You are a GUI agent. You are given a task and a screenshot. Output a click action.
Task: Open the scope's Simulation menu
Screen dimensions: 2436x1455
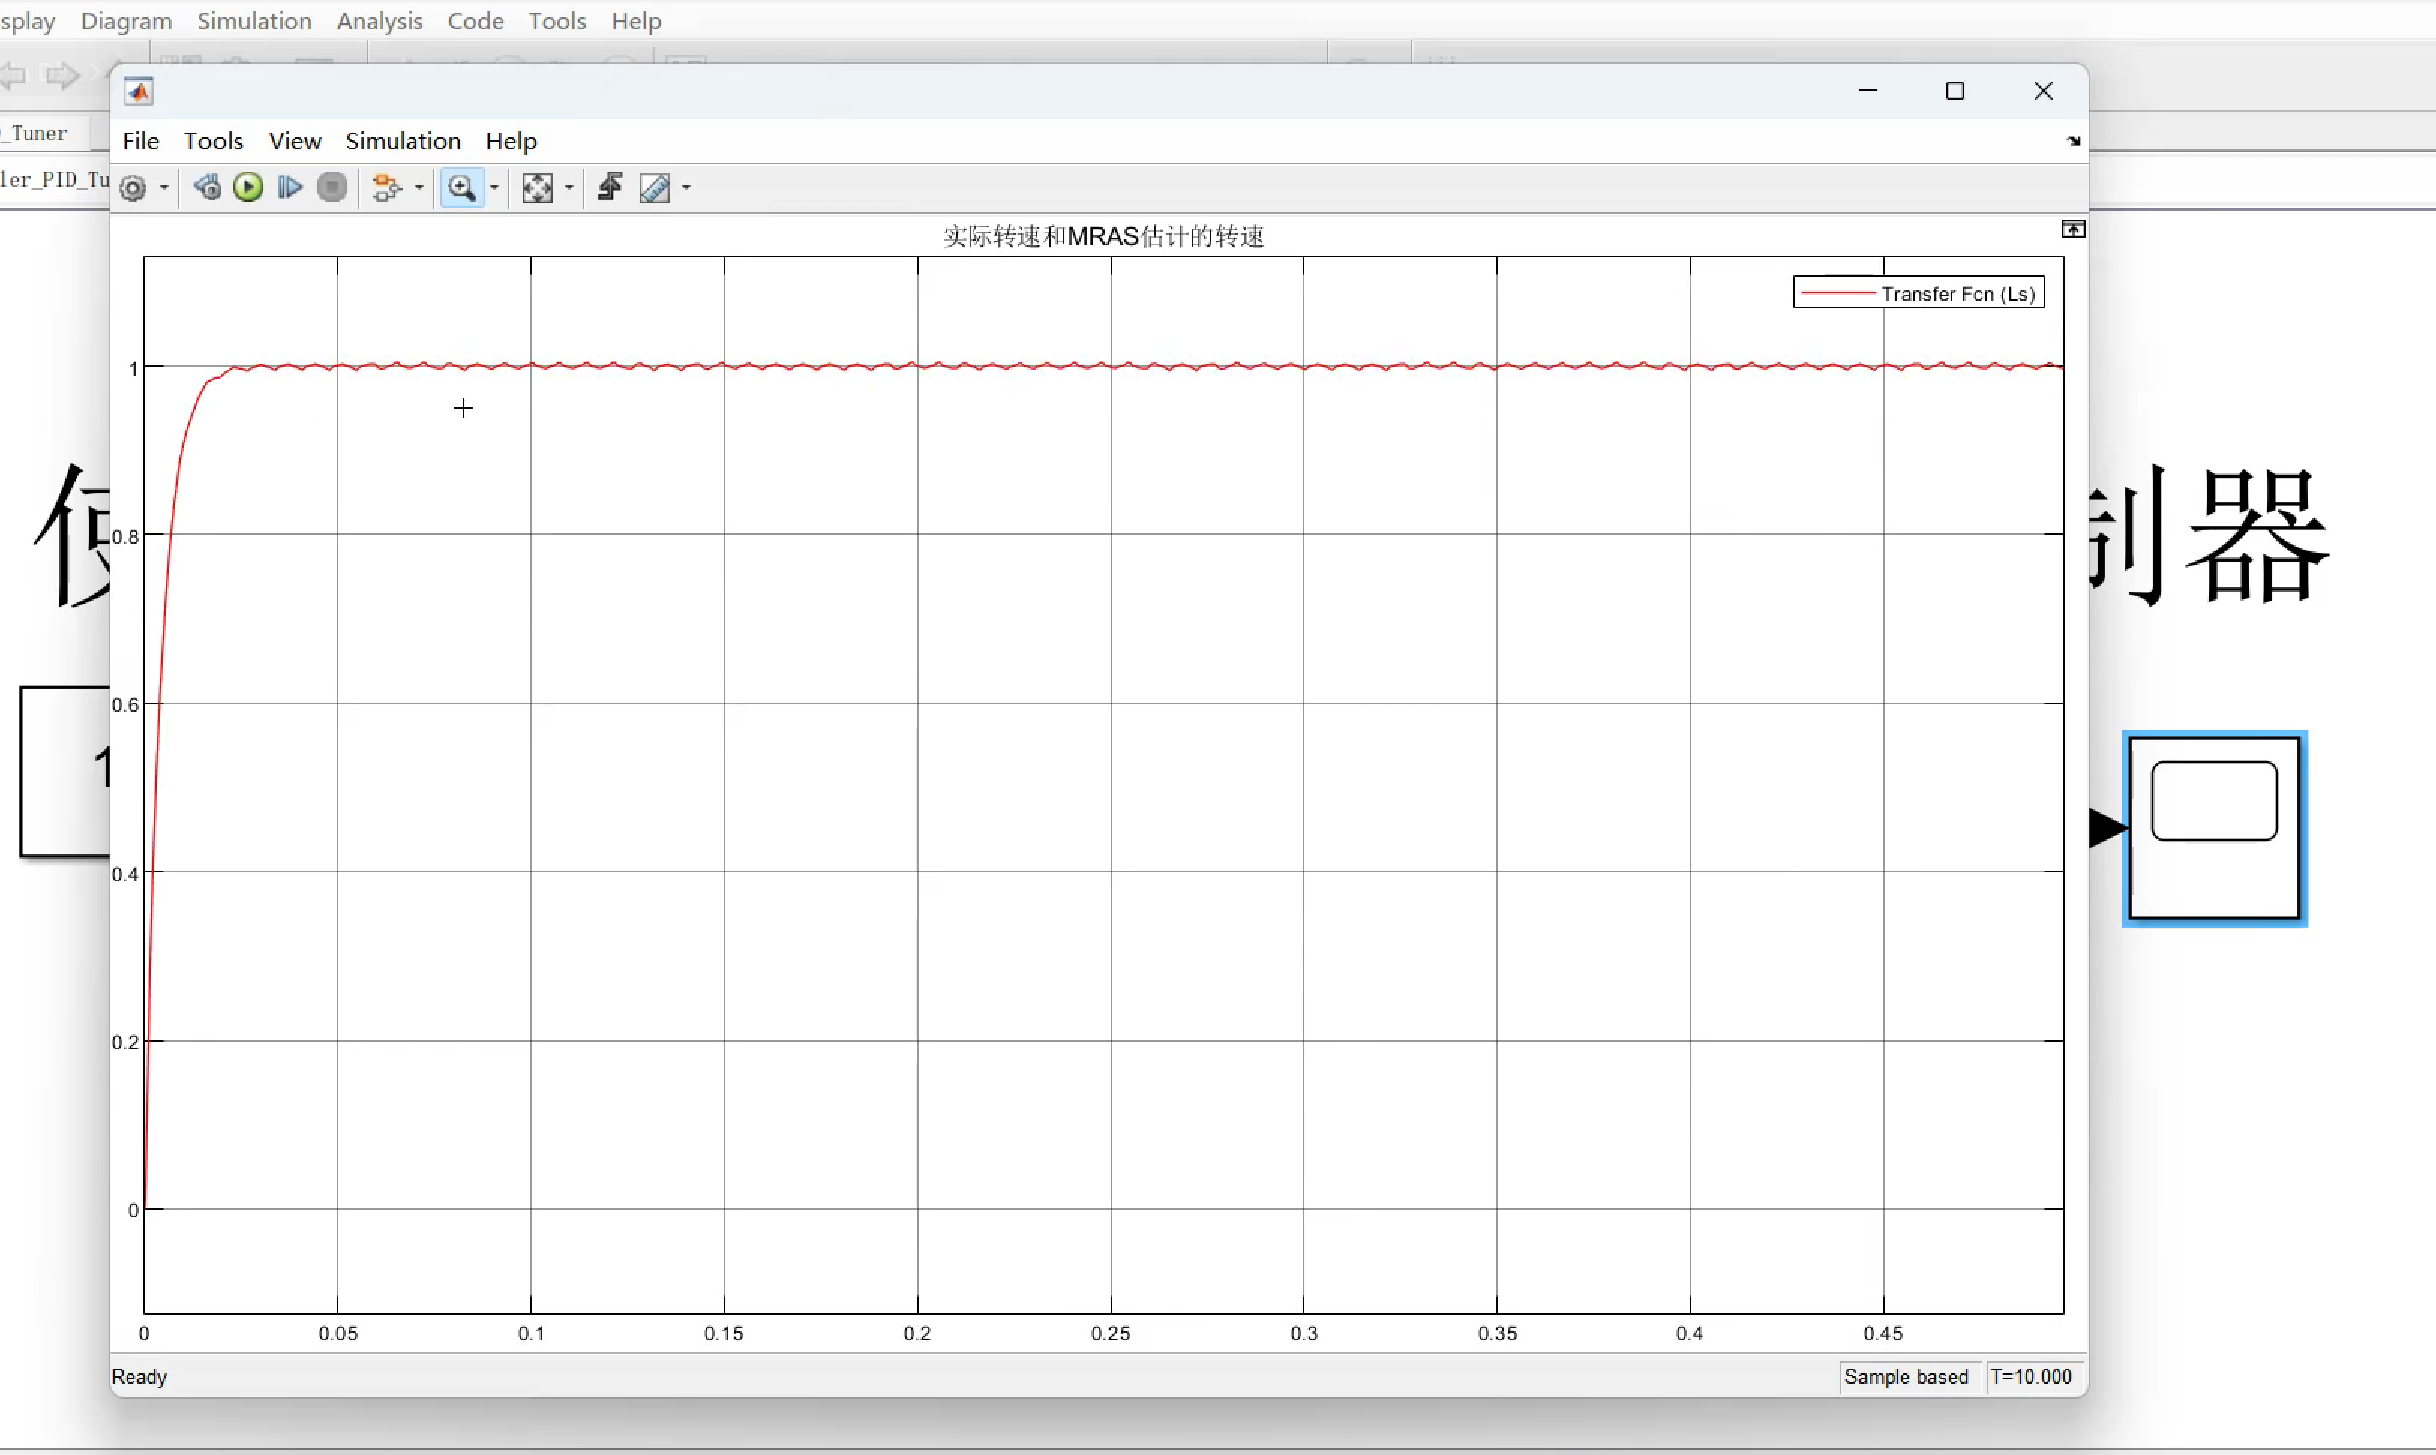tap(403, 141)
